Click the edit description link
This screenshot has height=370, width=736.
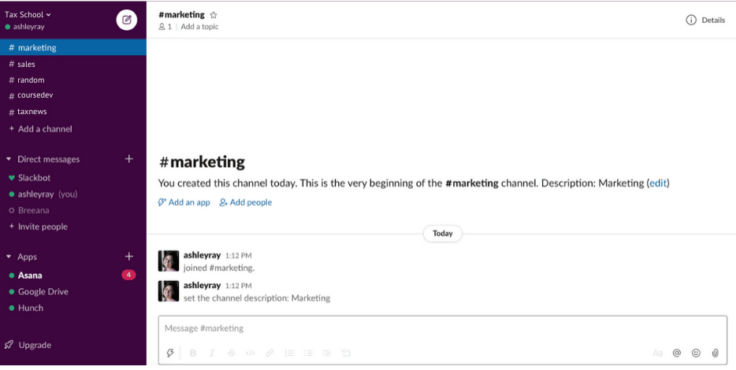pyautogui.click(x=658, y=183)
